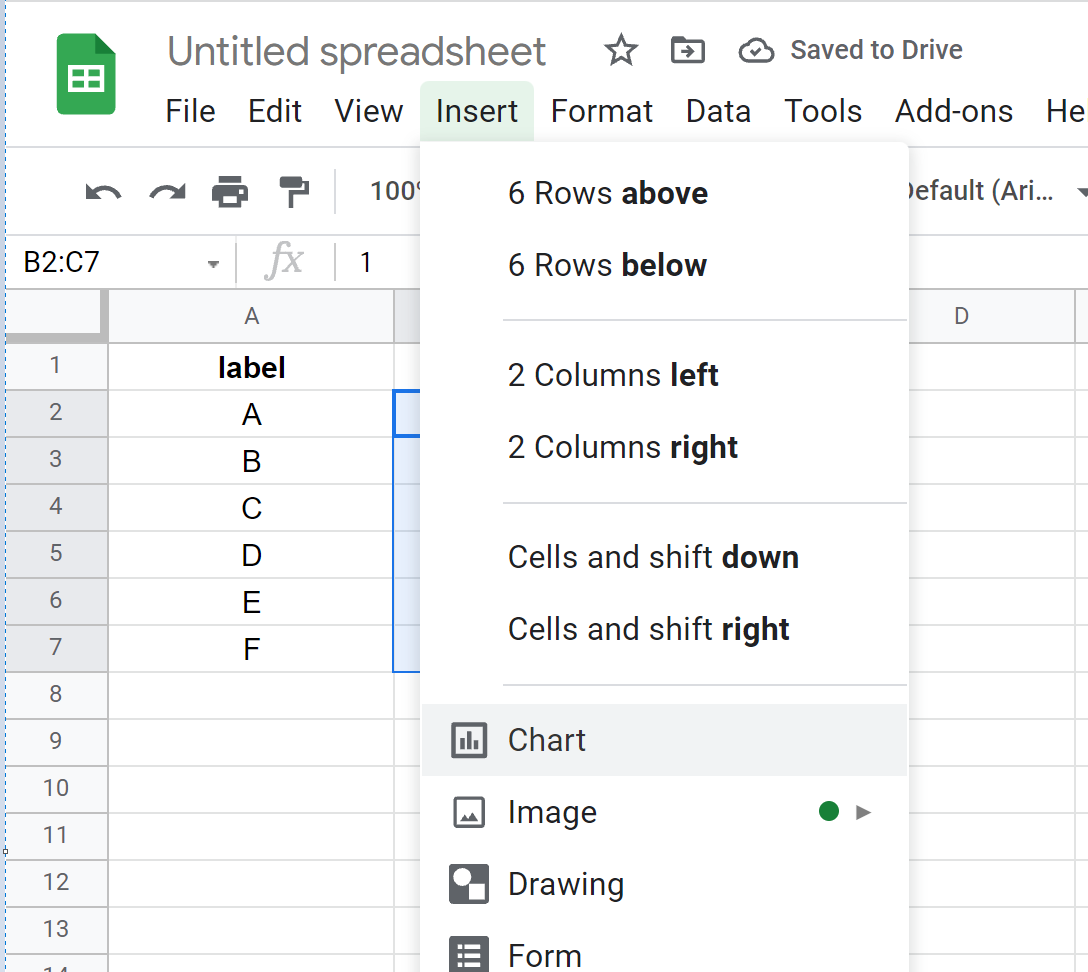Select the paint format tool
This screenshot has height=972, width=1088.
tap(294, 191)
